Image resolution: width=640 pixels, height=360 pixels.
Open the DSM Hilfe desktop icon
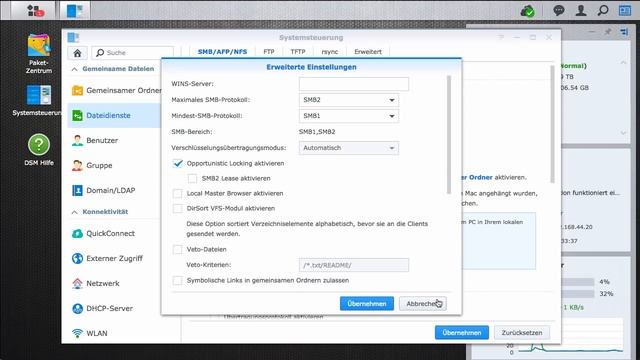(39, 150)
